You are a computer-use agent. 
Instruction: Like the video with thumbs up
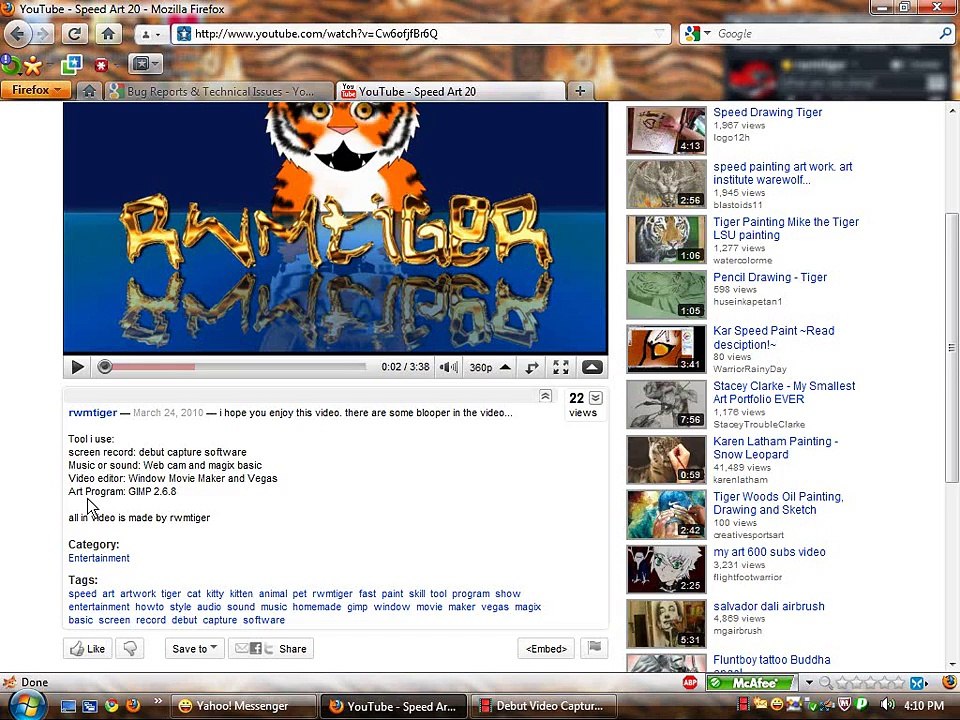click(x=88, y=648)
